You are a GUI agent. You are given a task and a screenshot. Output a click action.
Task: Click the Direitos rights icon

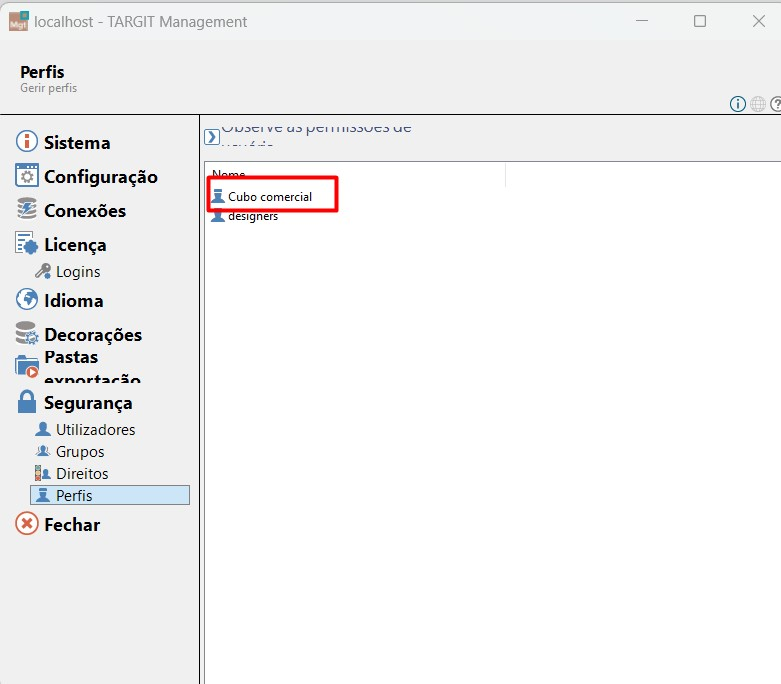pyautogui.click(x=43, y=473)
